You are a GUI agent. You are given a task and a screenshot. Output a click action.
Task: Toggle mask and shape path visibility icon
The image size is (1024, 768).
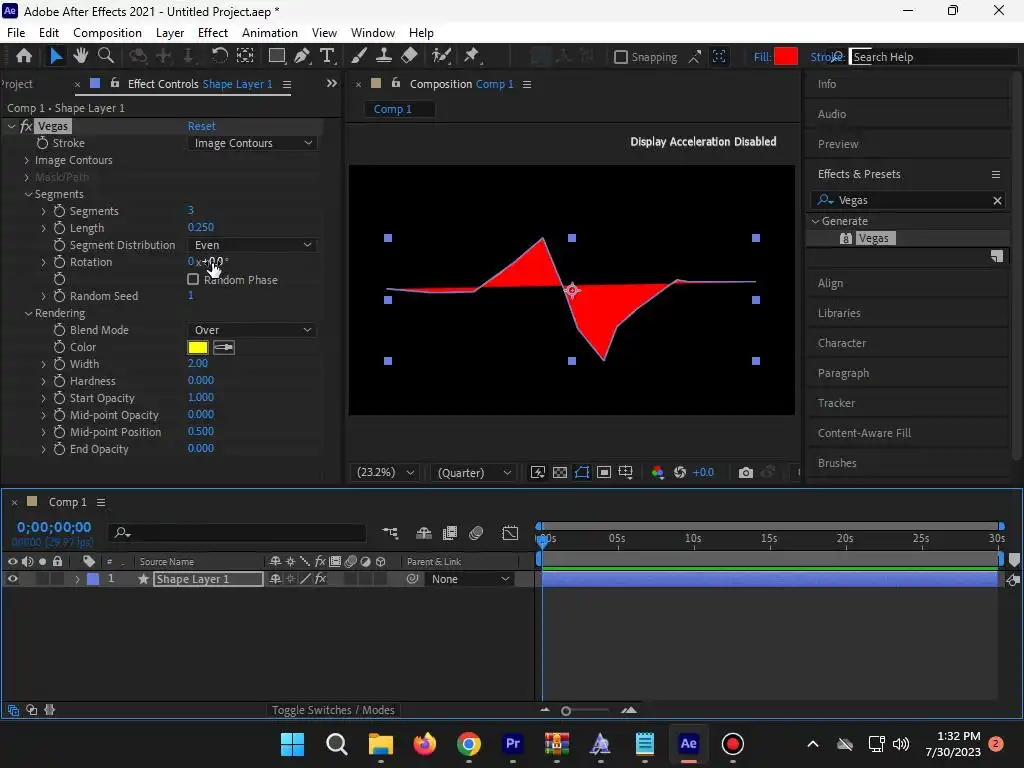[x=582, y=472]
